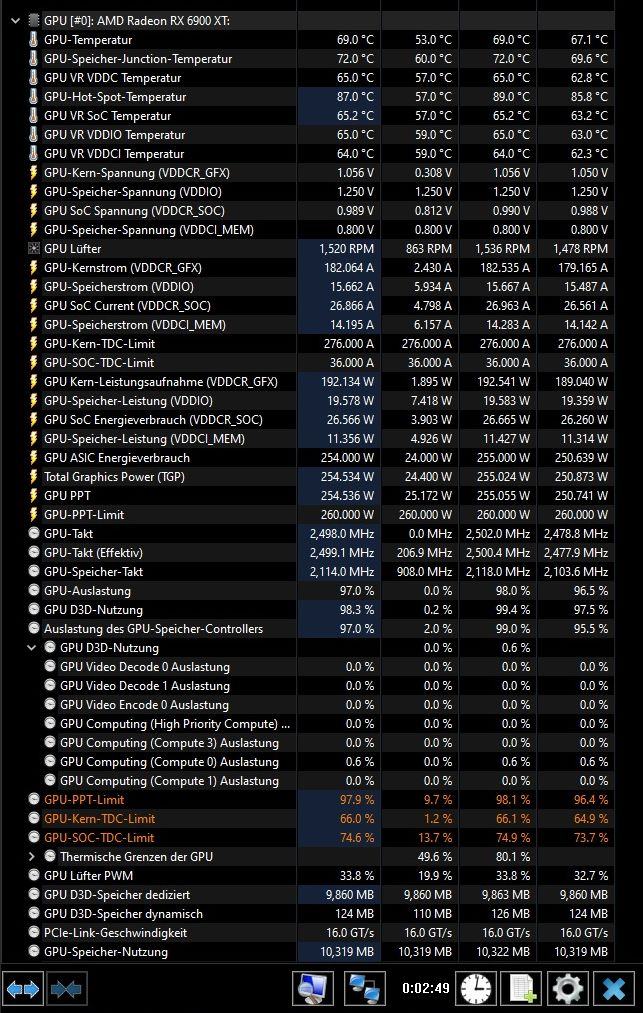Click the 97.9 % orange PPT limit value
Screen dimensions: 643x1013
(357, 800)
